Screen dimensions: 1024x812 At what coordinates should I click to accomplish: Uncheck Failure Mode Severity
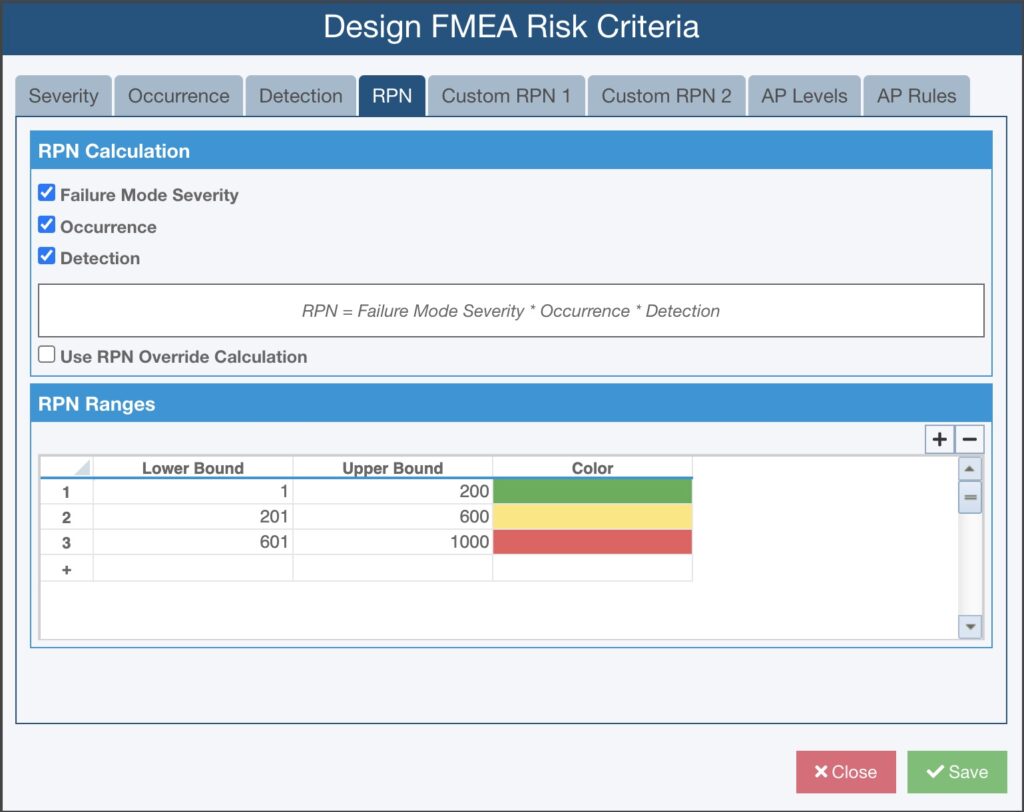(x=45, y=191)
